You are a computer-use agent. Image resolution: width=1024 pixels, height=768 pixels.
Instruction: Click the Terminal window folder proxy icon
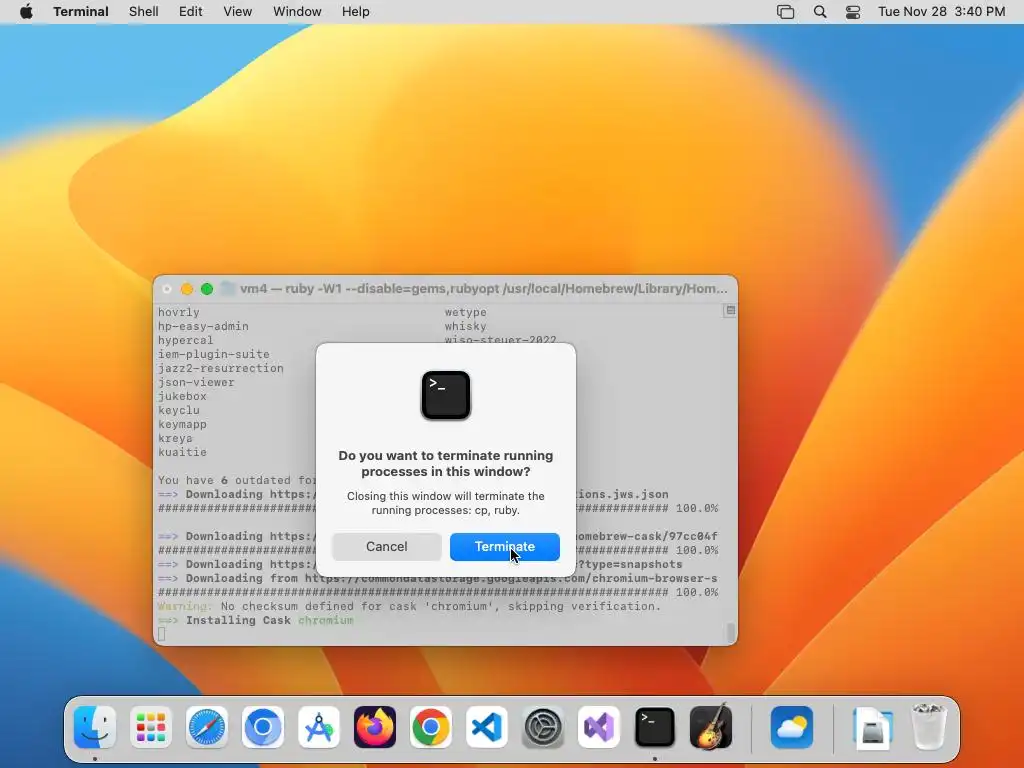(227, 289)
